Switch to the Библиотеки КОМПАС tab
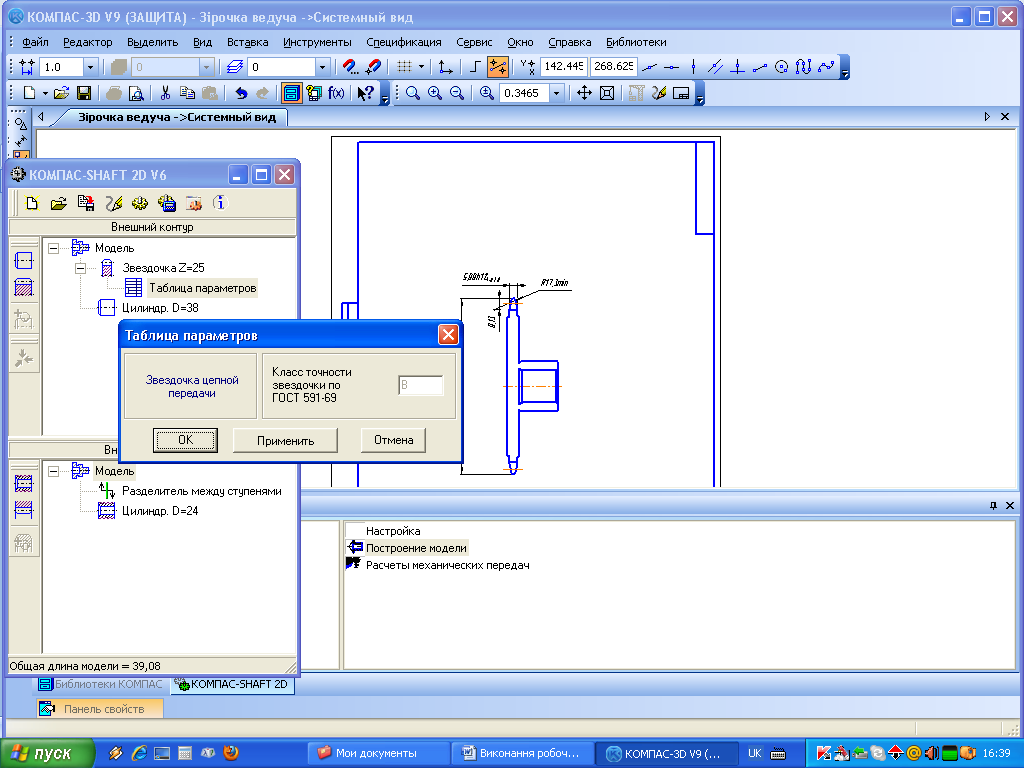 pyautogui.click(x=101, y=684)
